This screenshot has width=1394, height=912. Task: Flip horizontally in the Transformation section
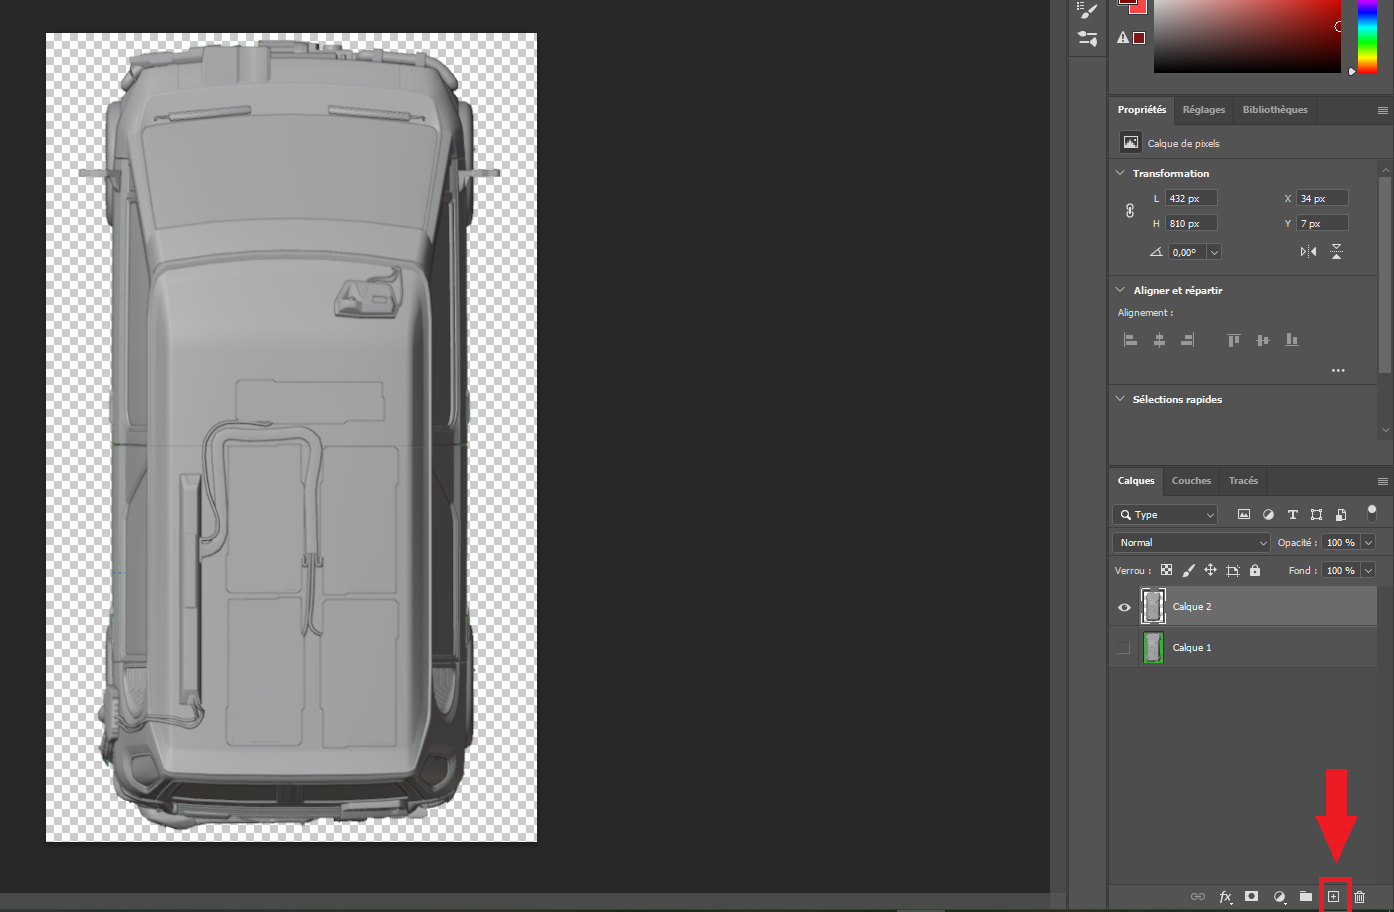1308,252
